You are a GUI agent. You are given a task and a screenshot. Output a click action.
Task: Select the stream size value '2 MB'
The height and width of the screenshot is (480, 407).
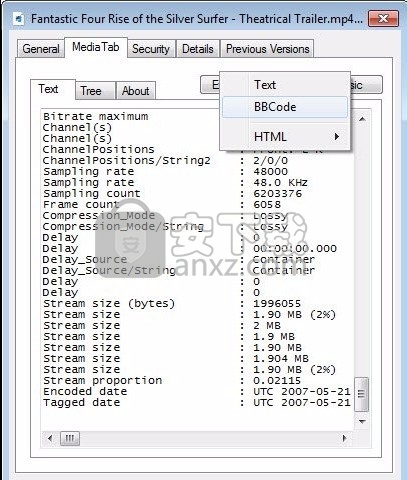(x=267, y=326)
